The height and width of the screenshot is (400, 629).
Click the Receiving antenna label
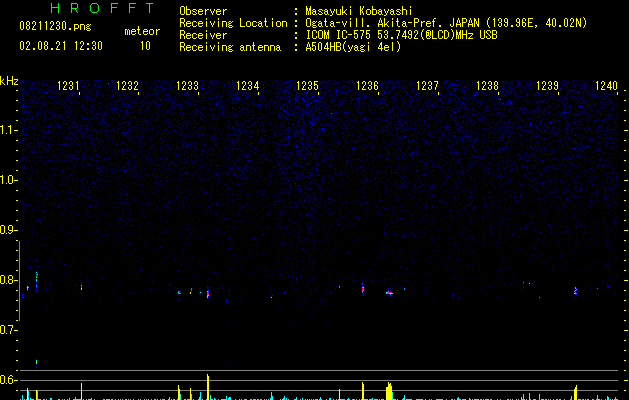point(230,47)
